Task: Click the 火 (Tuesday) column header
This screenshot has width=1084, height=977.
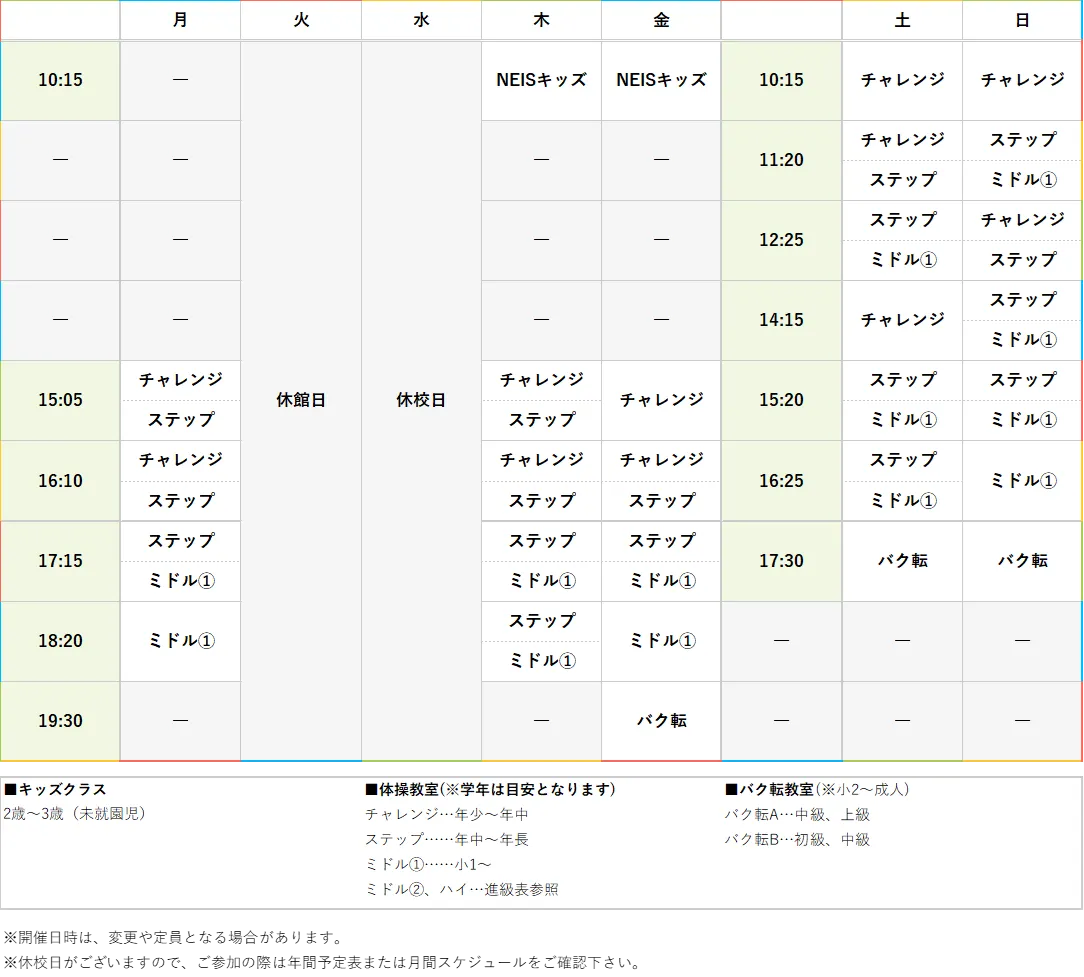Action: pos(301,20)
